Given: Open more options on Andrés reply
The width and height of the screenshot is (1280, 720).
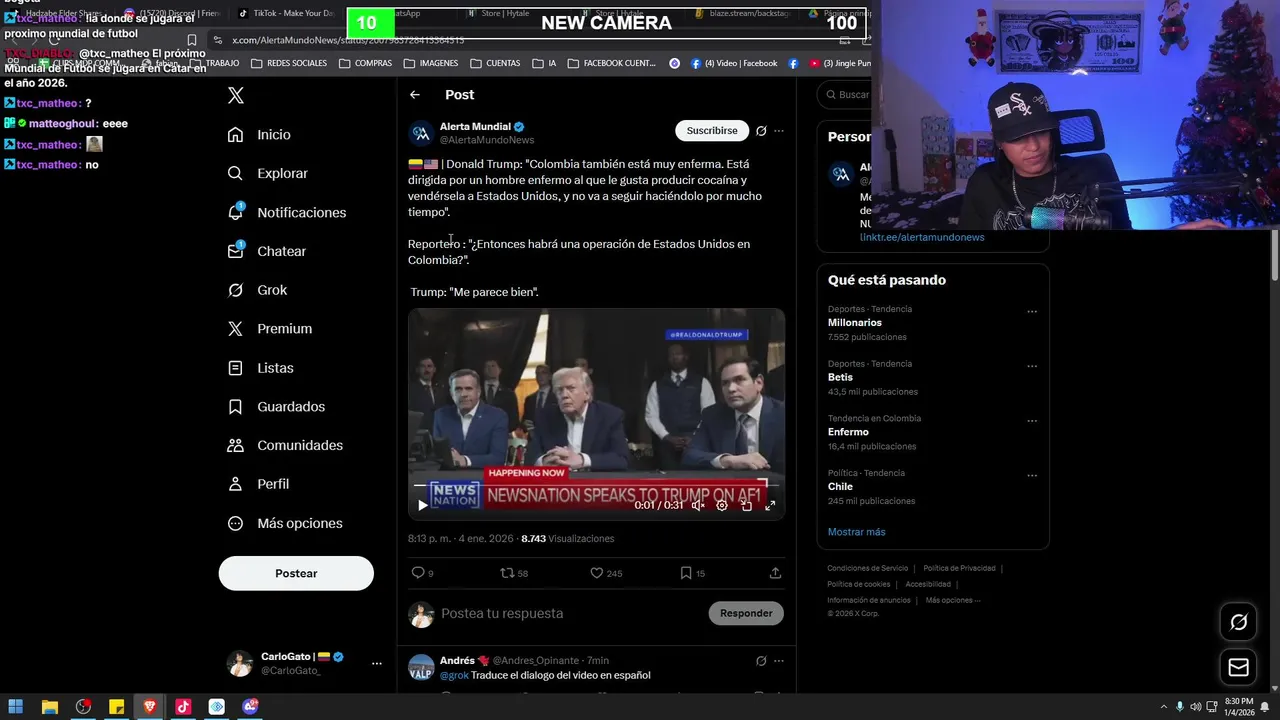Looking at the screenshot, I should pos(779,661).
